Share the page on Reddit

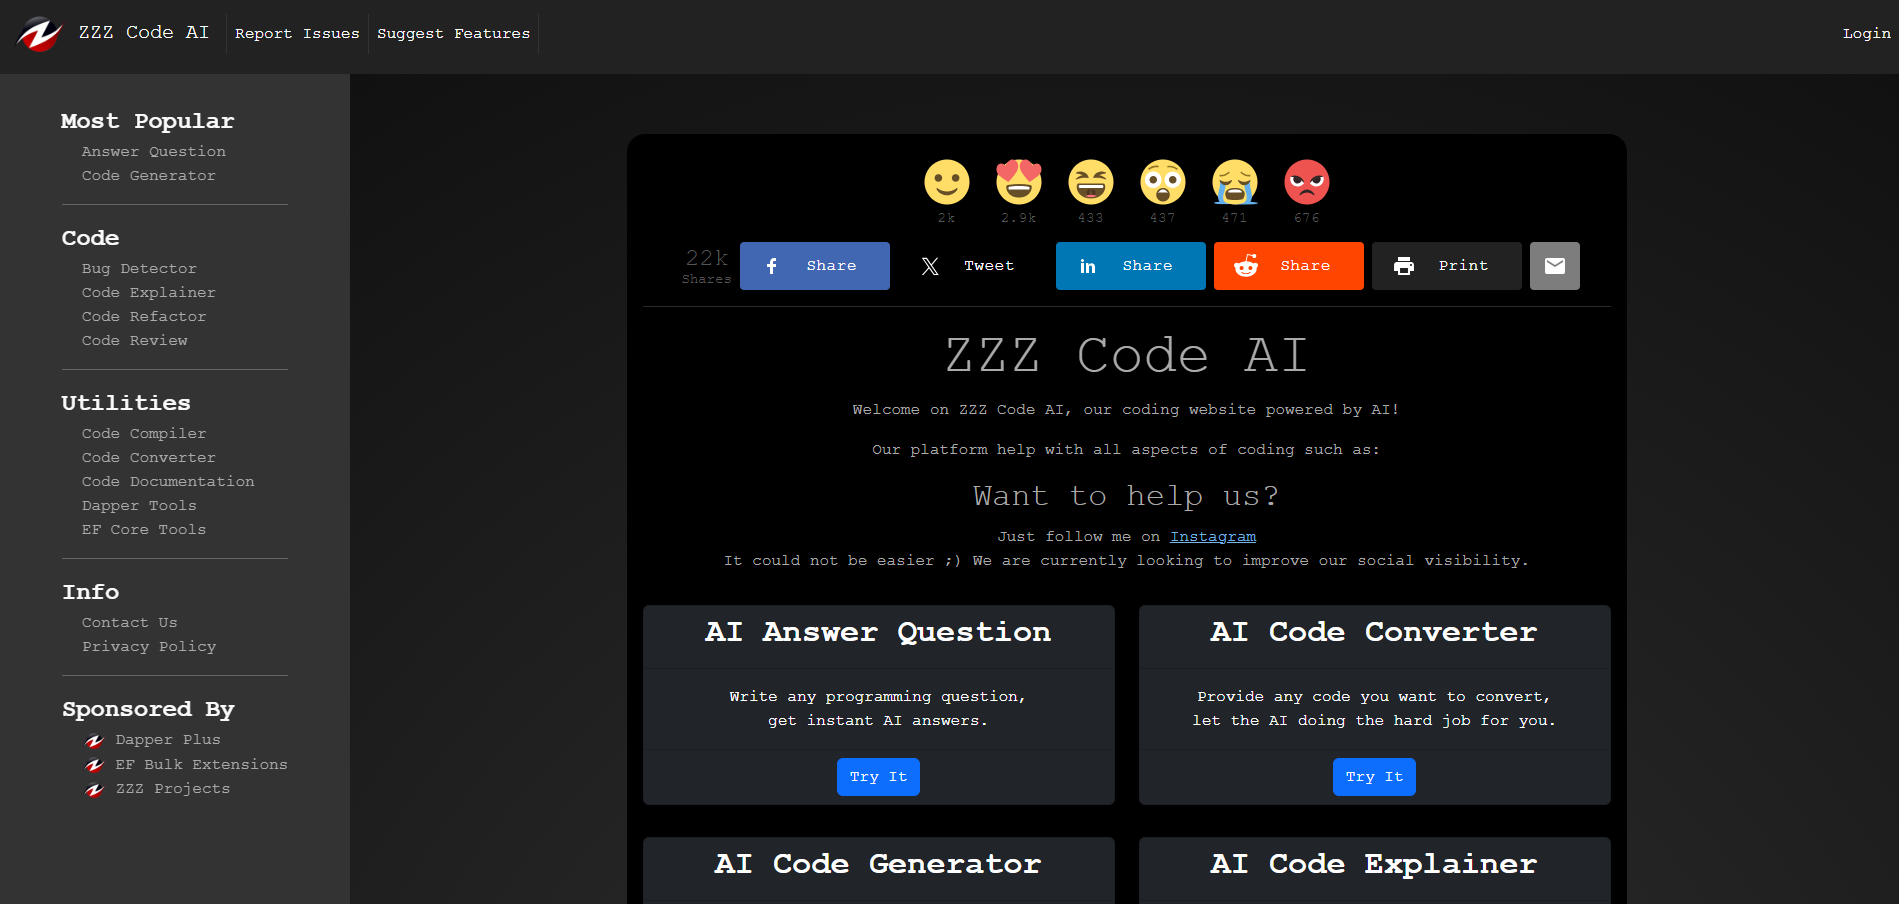[x=1288, y=266]
